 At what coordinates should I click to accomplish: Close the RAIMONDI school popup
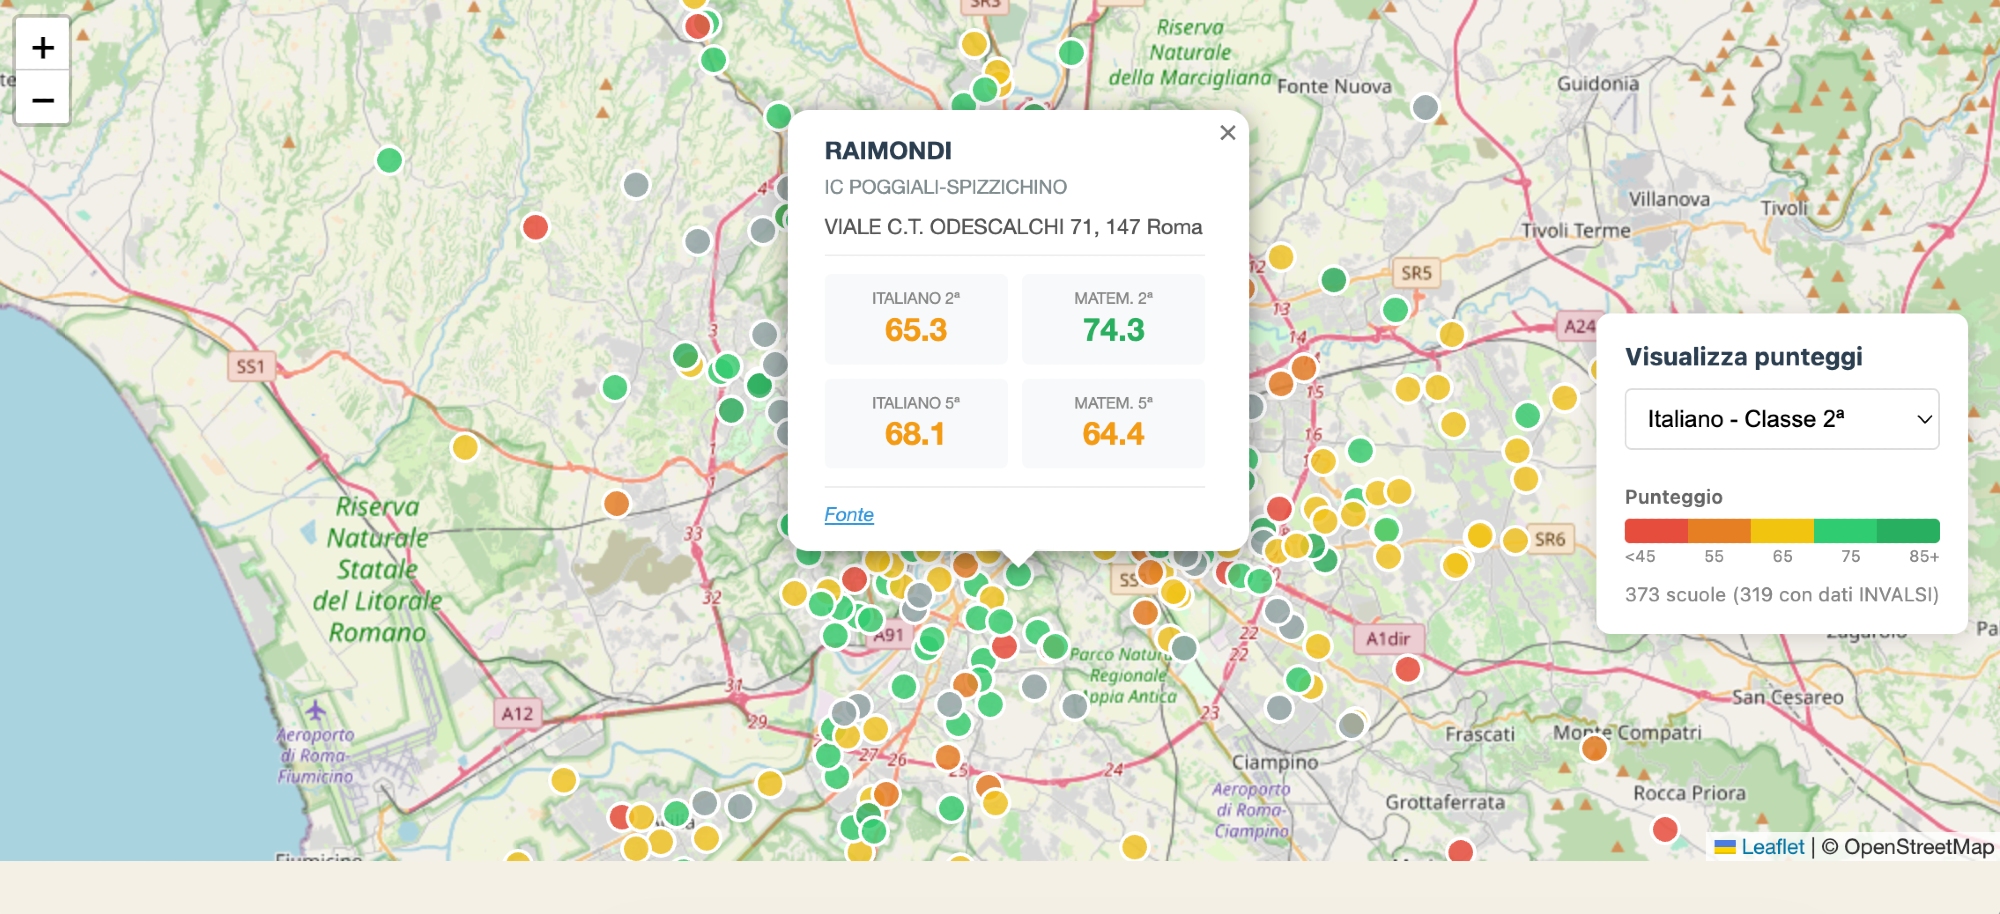point(1228,133)
